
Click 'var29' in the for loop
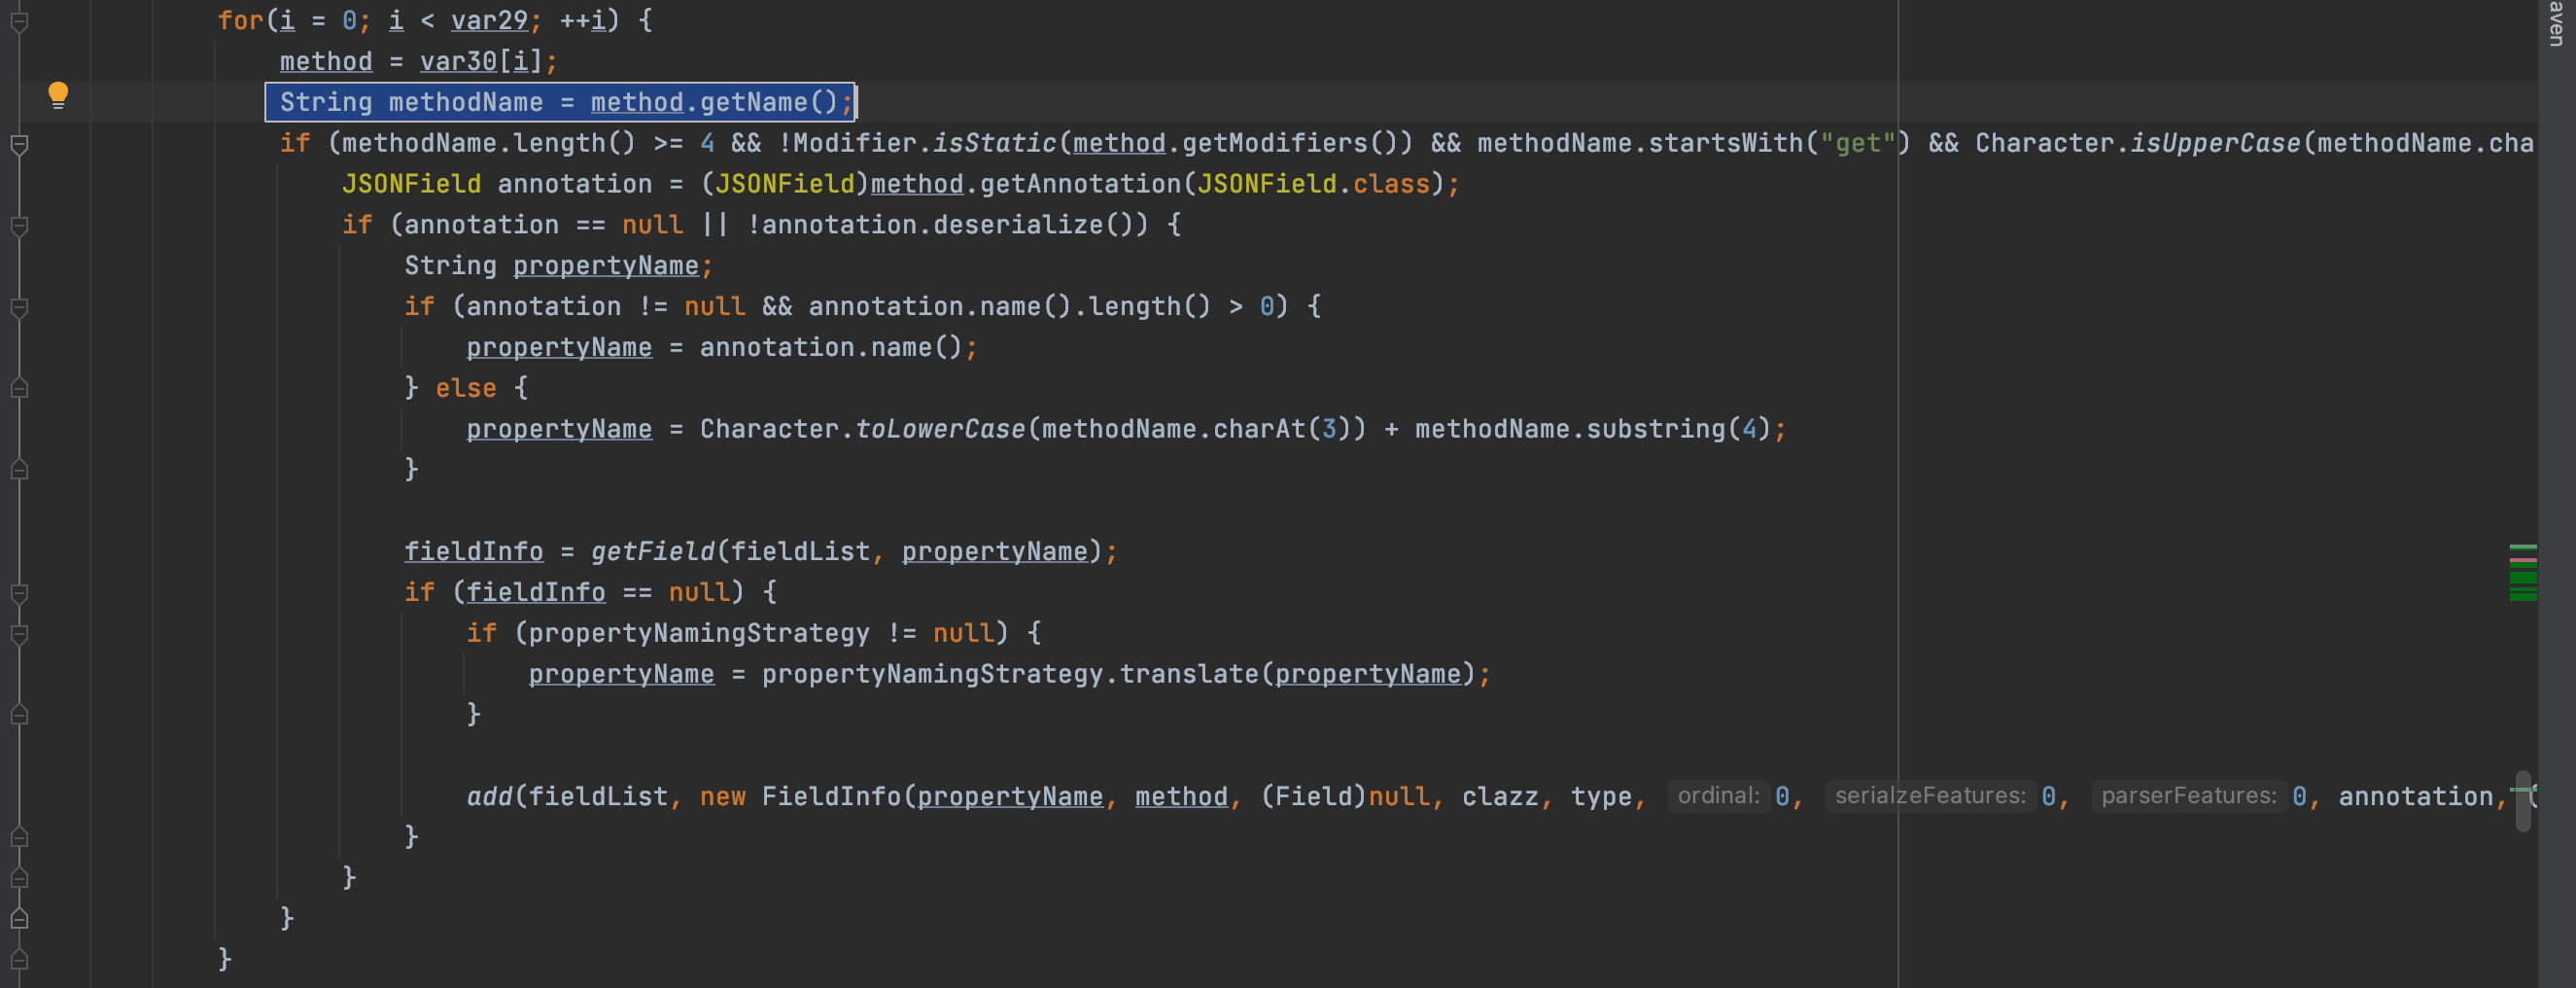(489, 20)
